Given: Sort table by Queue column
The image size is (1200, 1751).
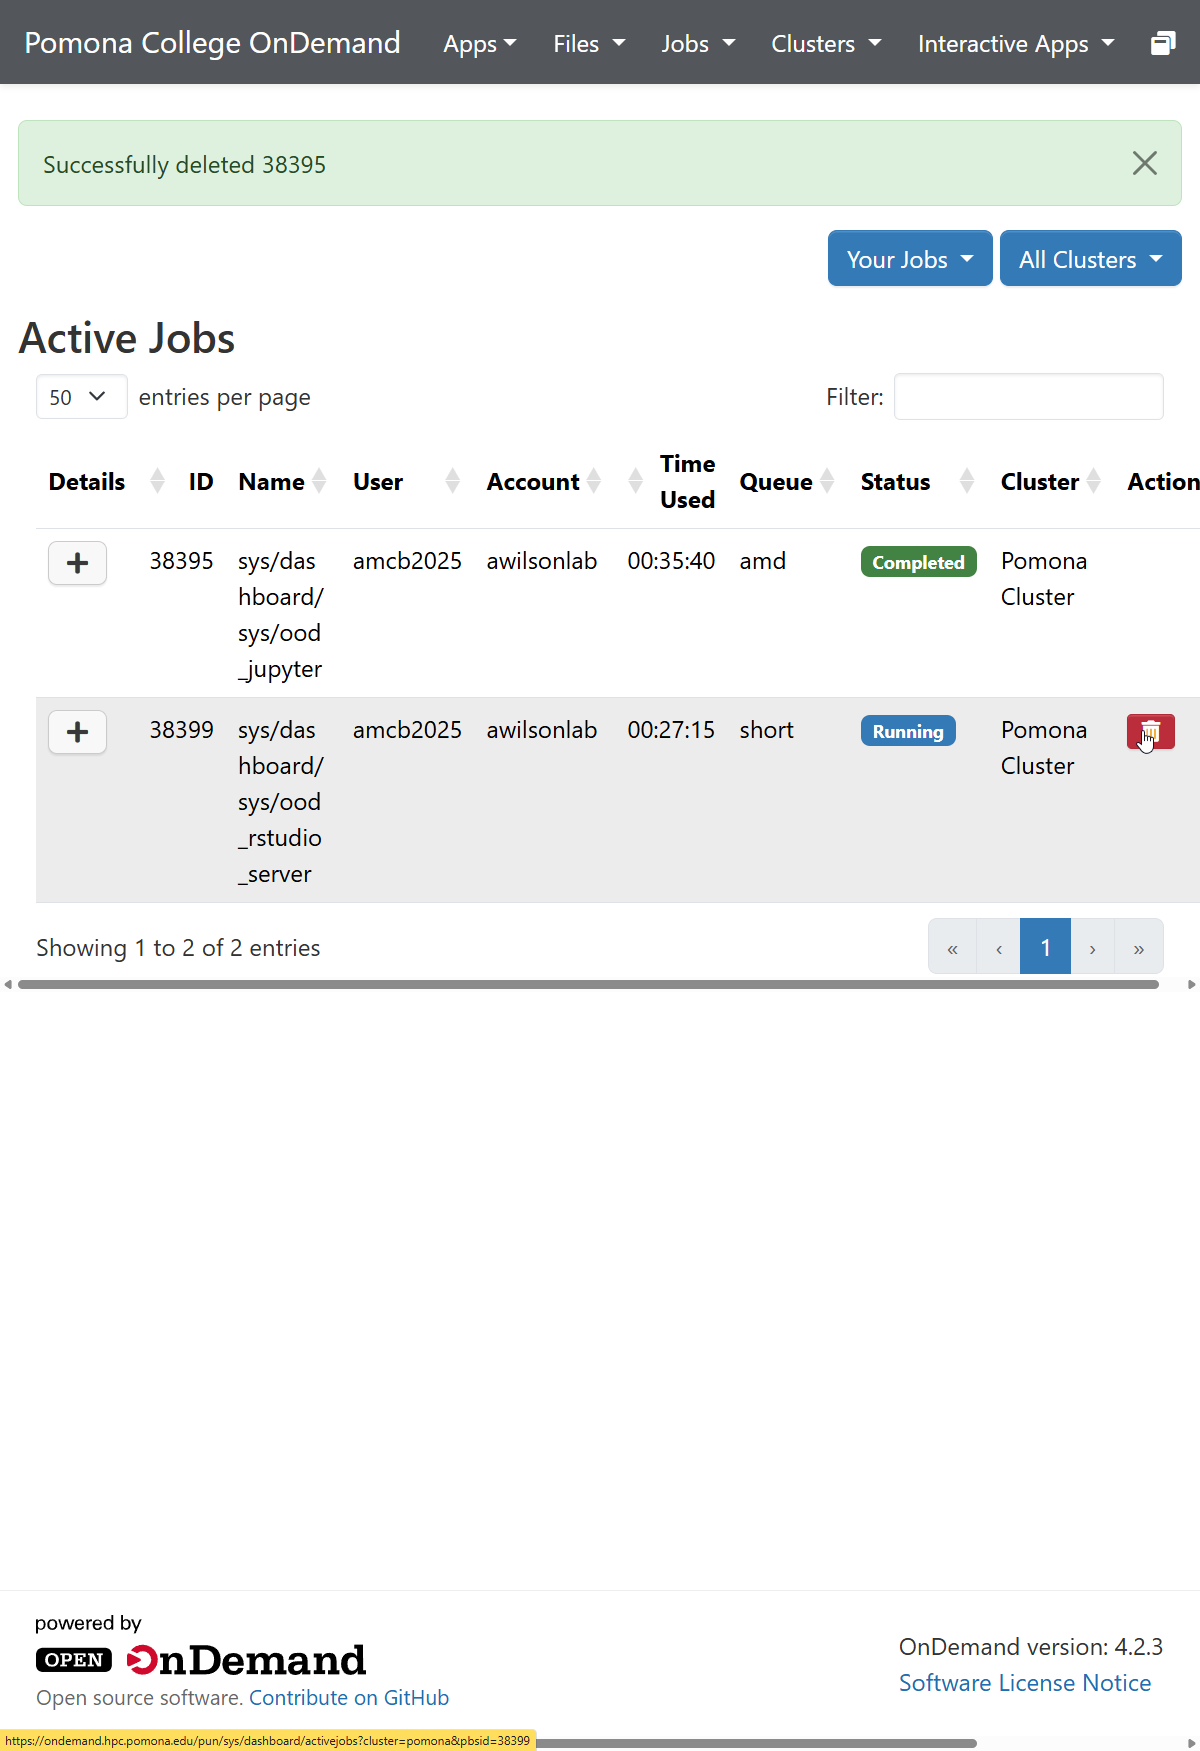Looking at the screenshot, I should coord(787,481).
